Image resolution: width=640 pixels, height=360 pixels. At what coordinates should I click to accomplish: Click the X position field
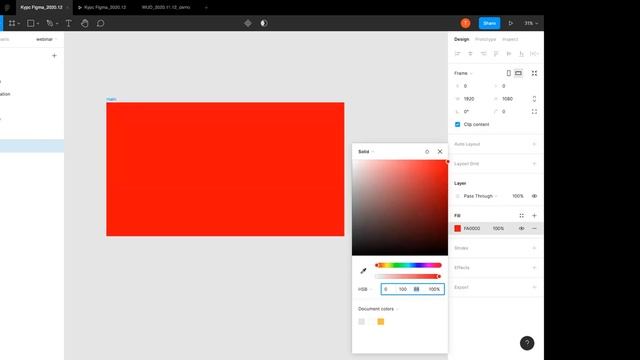pyautogui.click(x=471, y=86)
